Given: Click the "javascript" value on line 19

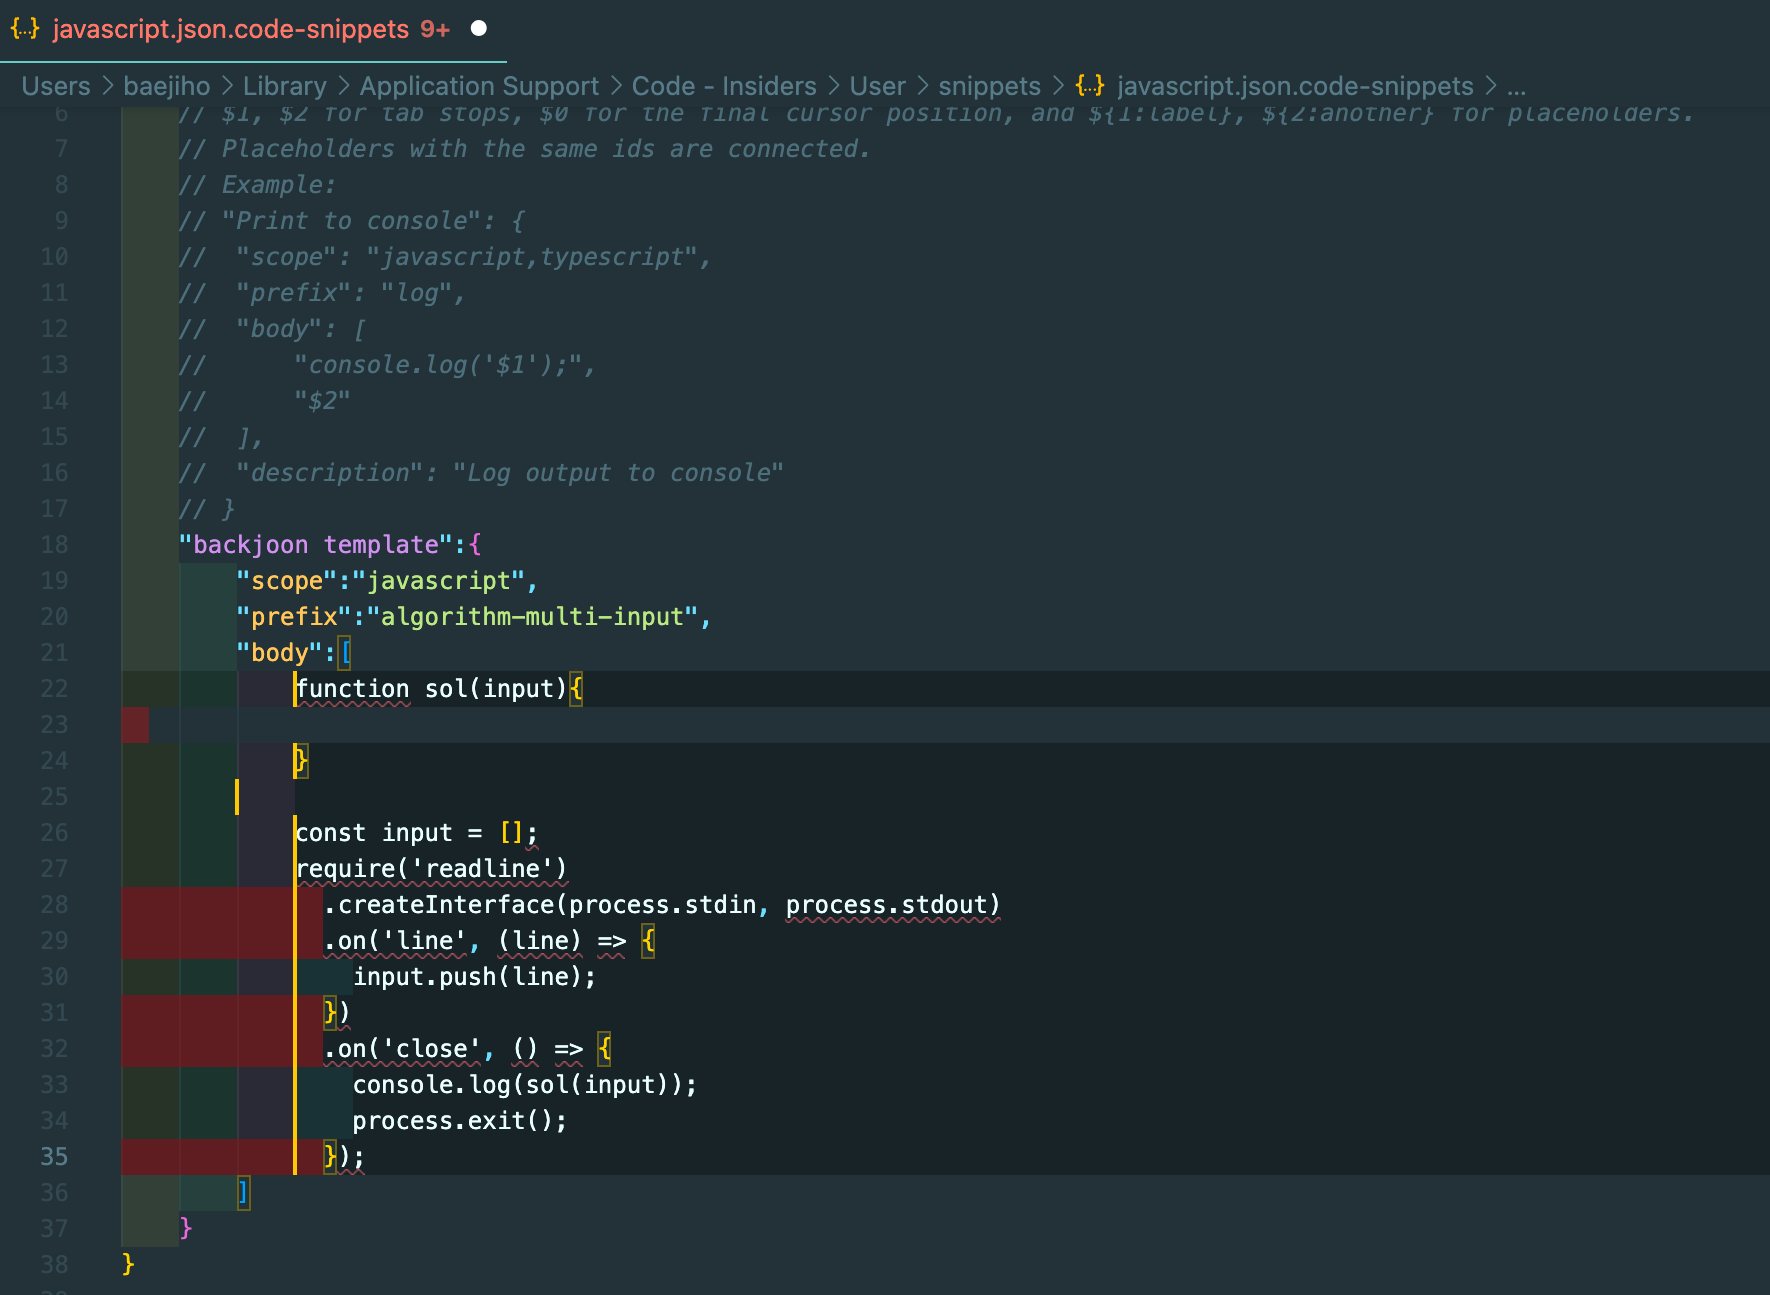Looking at the screenshot, I should click(x=439, y=581).
